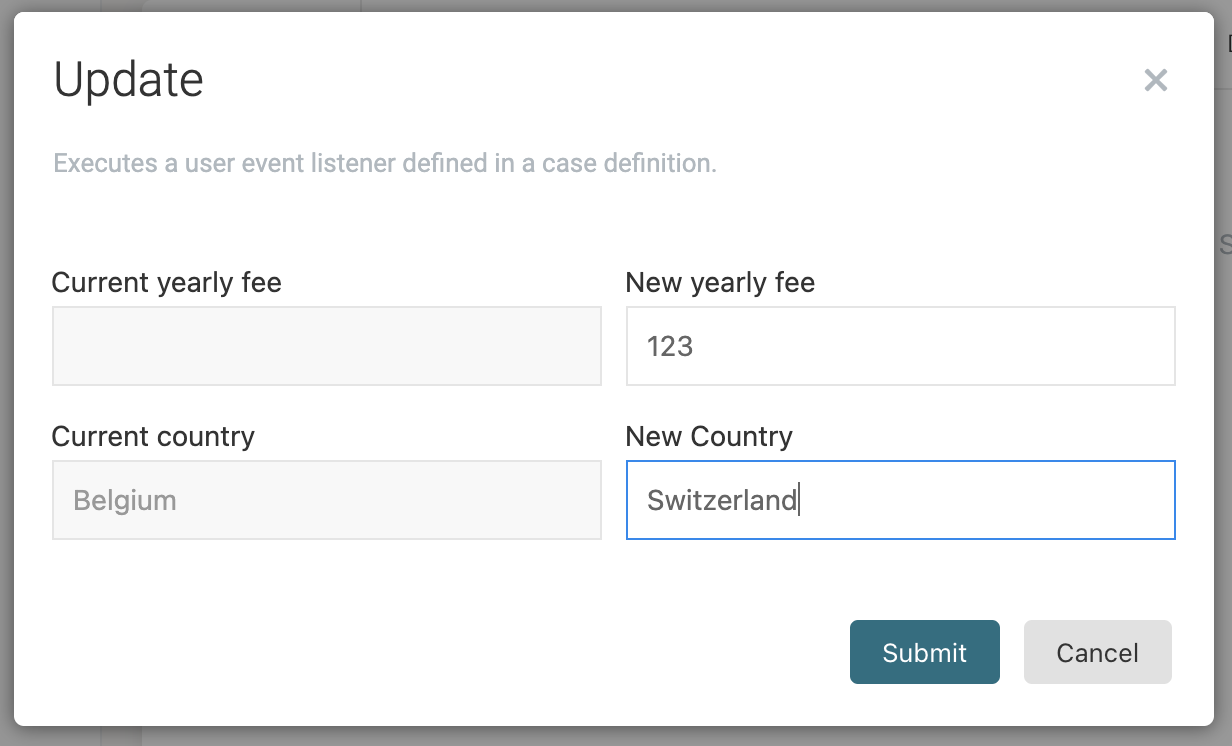The height and width of the screenshot is (746, 1232).
Task: Click blank area right of Switzerland text
Action: tap(990, 500)
